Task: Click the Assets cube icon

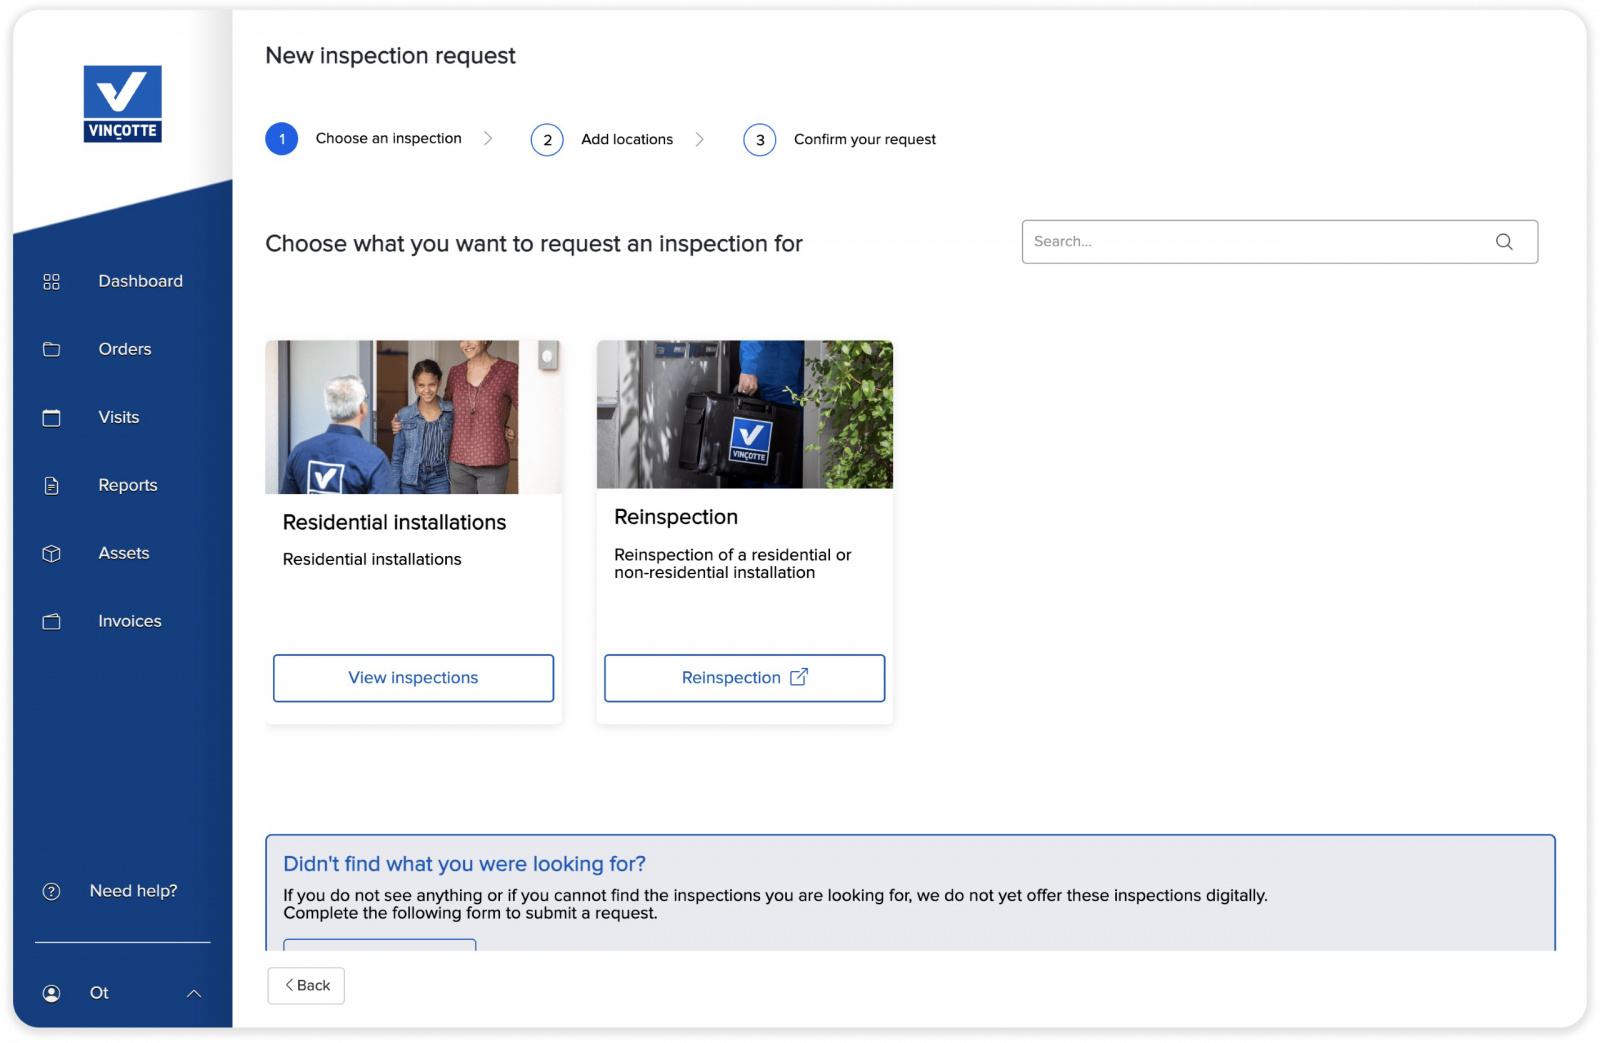Action: 51,552
